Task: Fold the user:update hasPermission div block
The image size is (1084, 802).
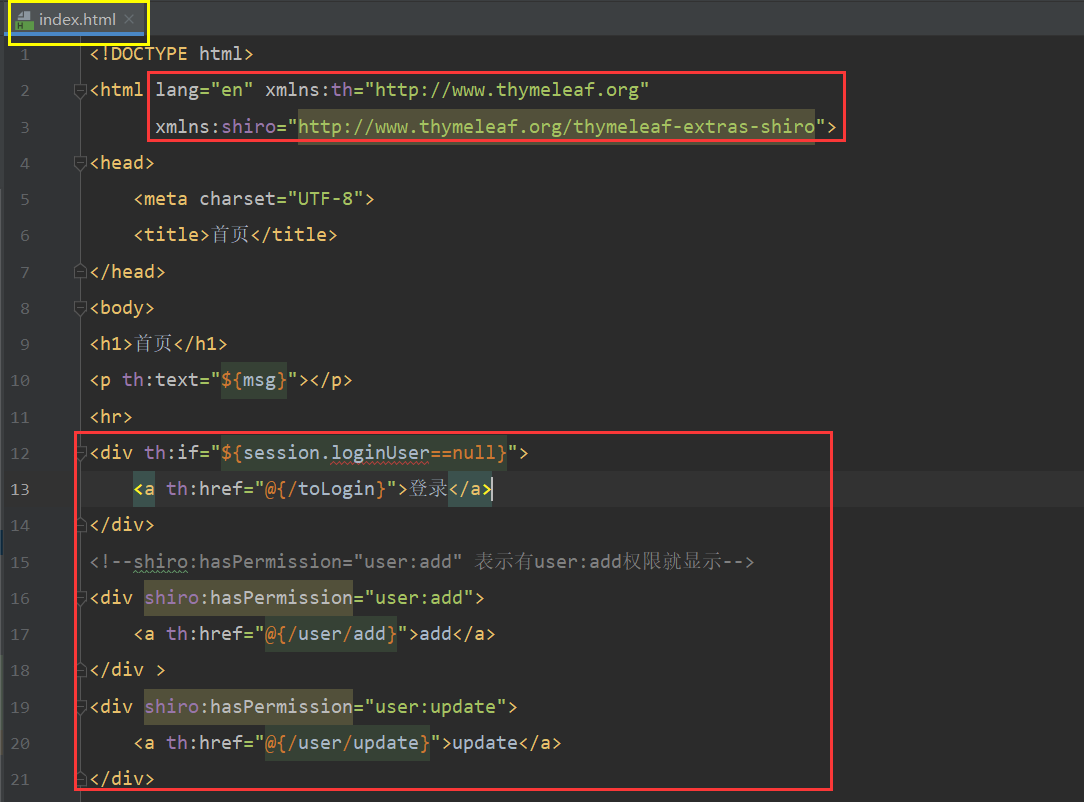Action: (80, 707)
